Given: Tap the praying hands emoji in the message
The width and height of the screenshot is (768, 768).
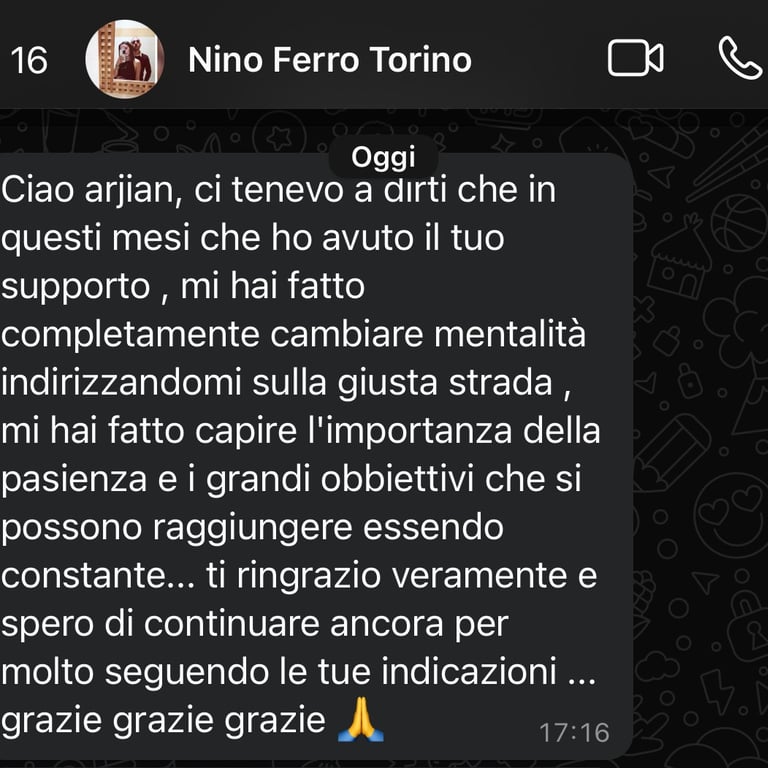Looking at the screenshot, I should pos(361,720).
